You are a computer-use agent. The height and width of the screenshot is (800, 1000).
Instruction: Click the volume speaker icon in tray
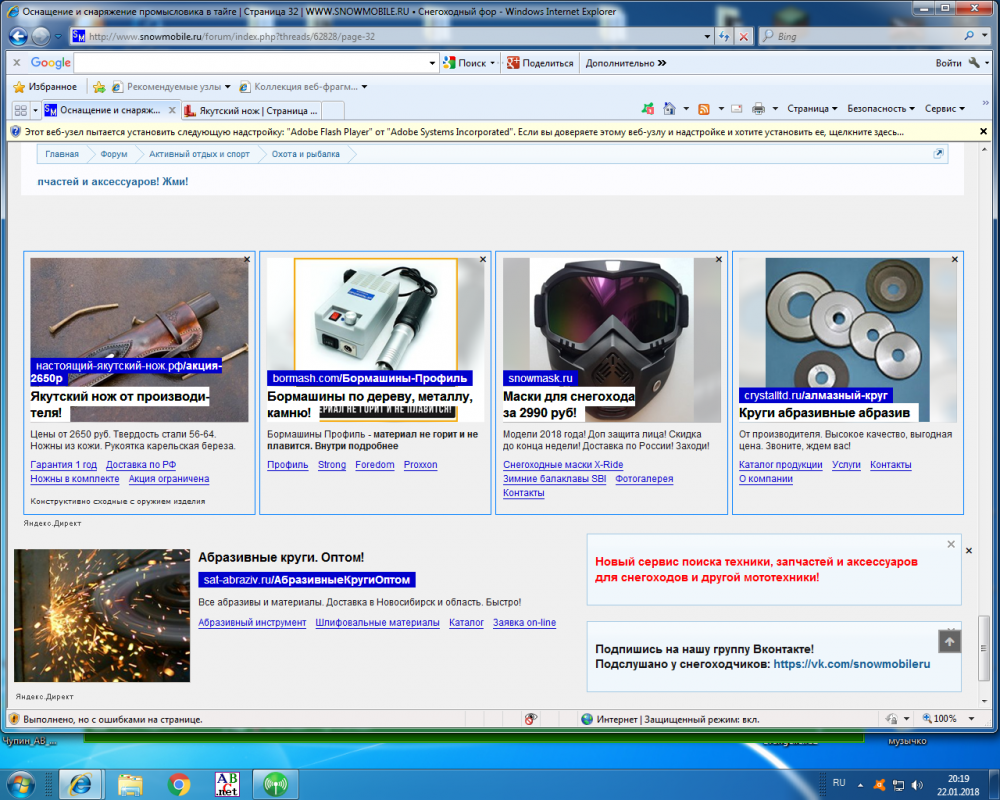[918, 783]
